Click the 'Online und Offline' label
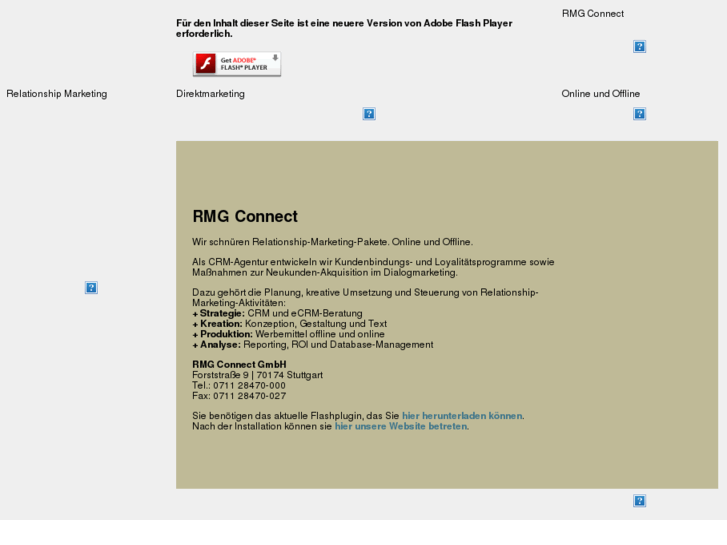The image size is (727, 545). click(600, 94)
